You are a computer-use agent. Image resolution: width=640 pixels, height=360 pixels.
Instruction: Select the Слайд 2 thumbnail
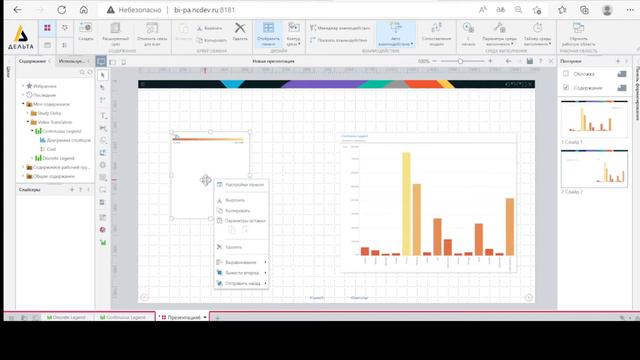(594, 169)
